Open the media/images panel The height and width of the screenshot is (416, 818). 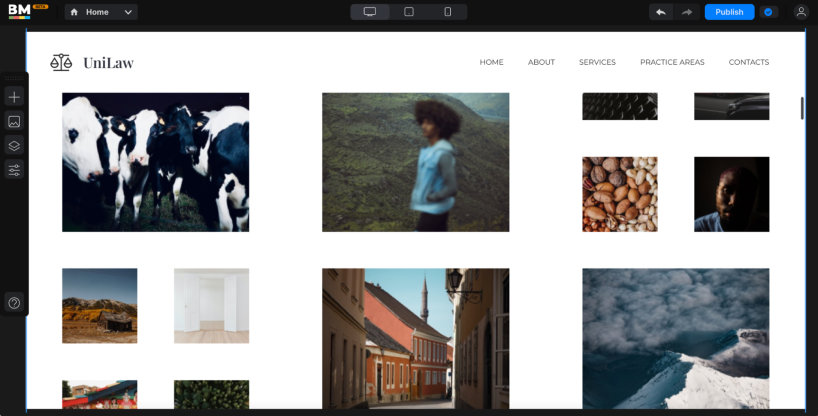click(14, 122)
